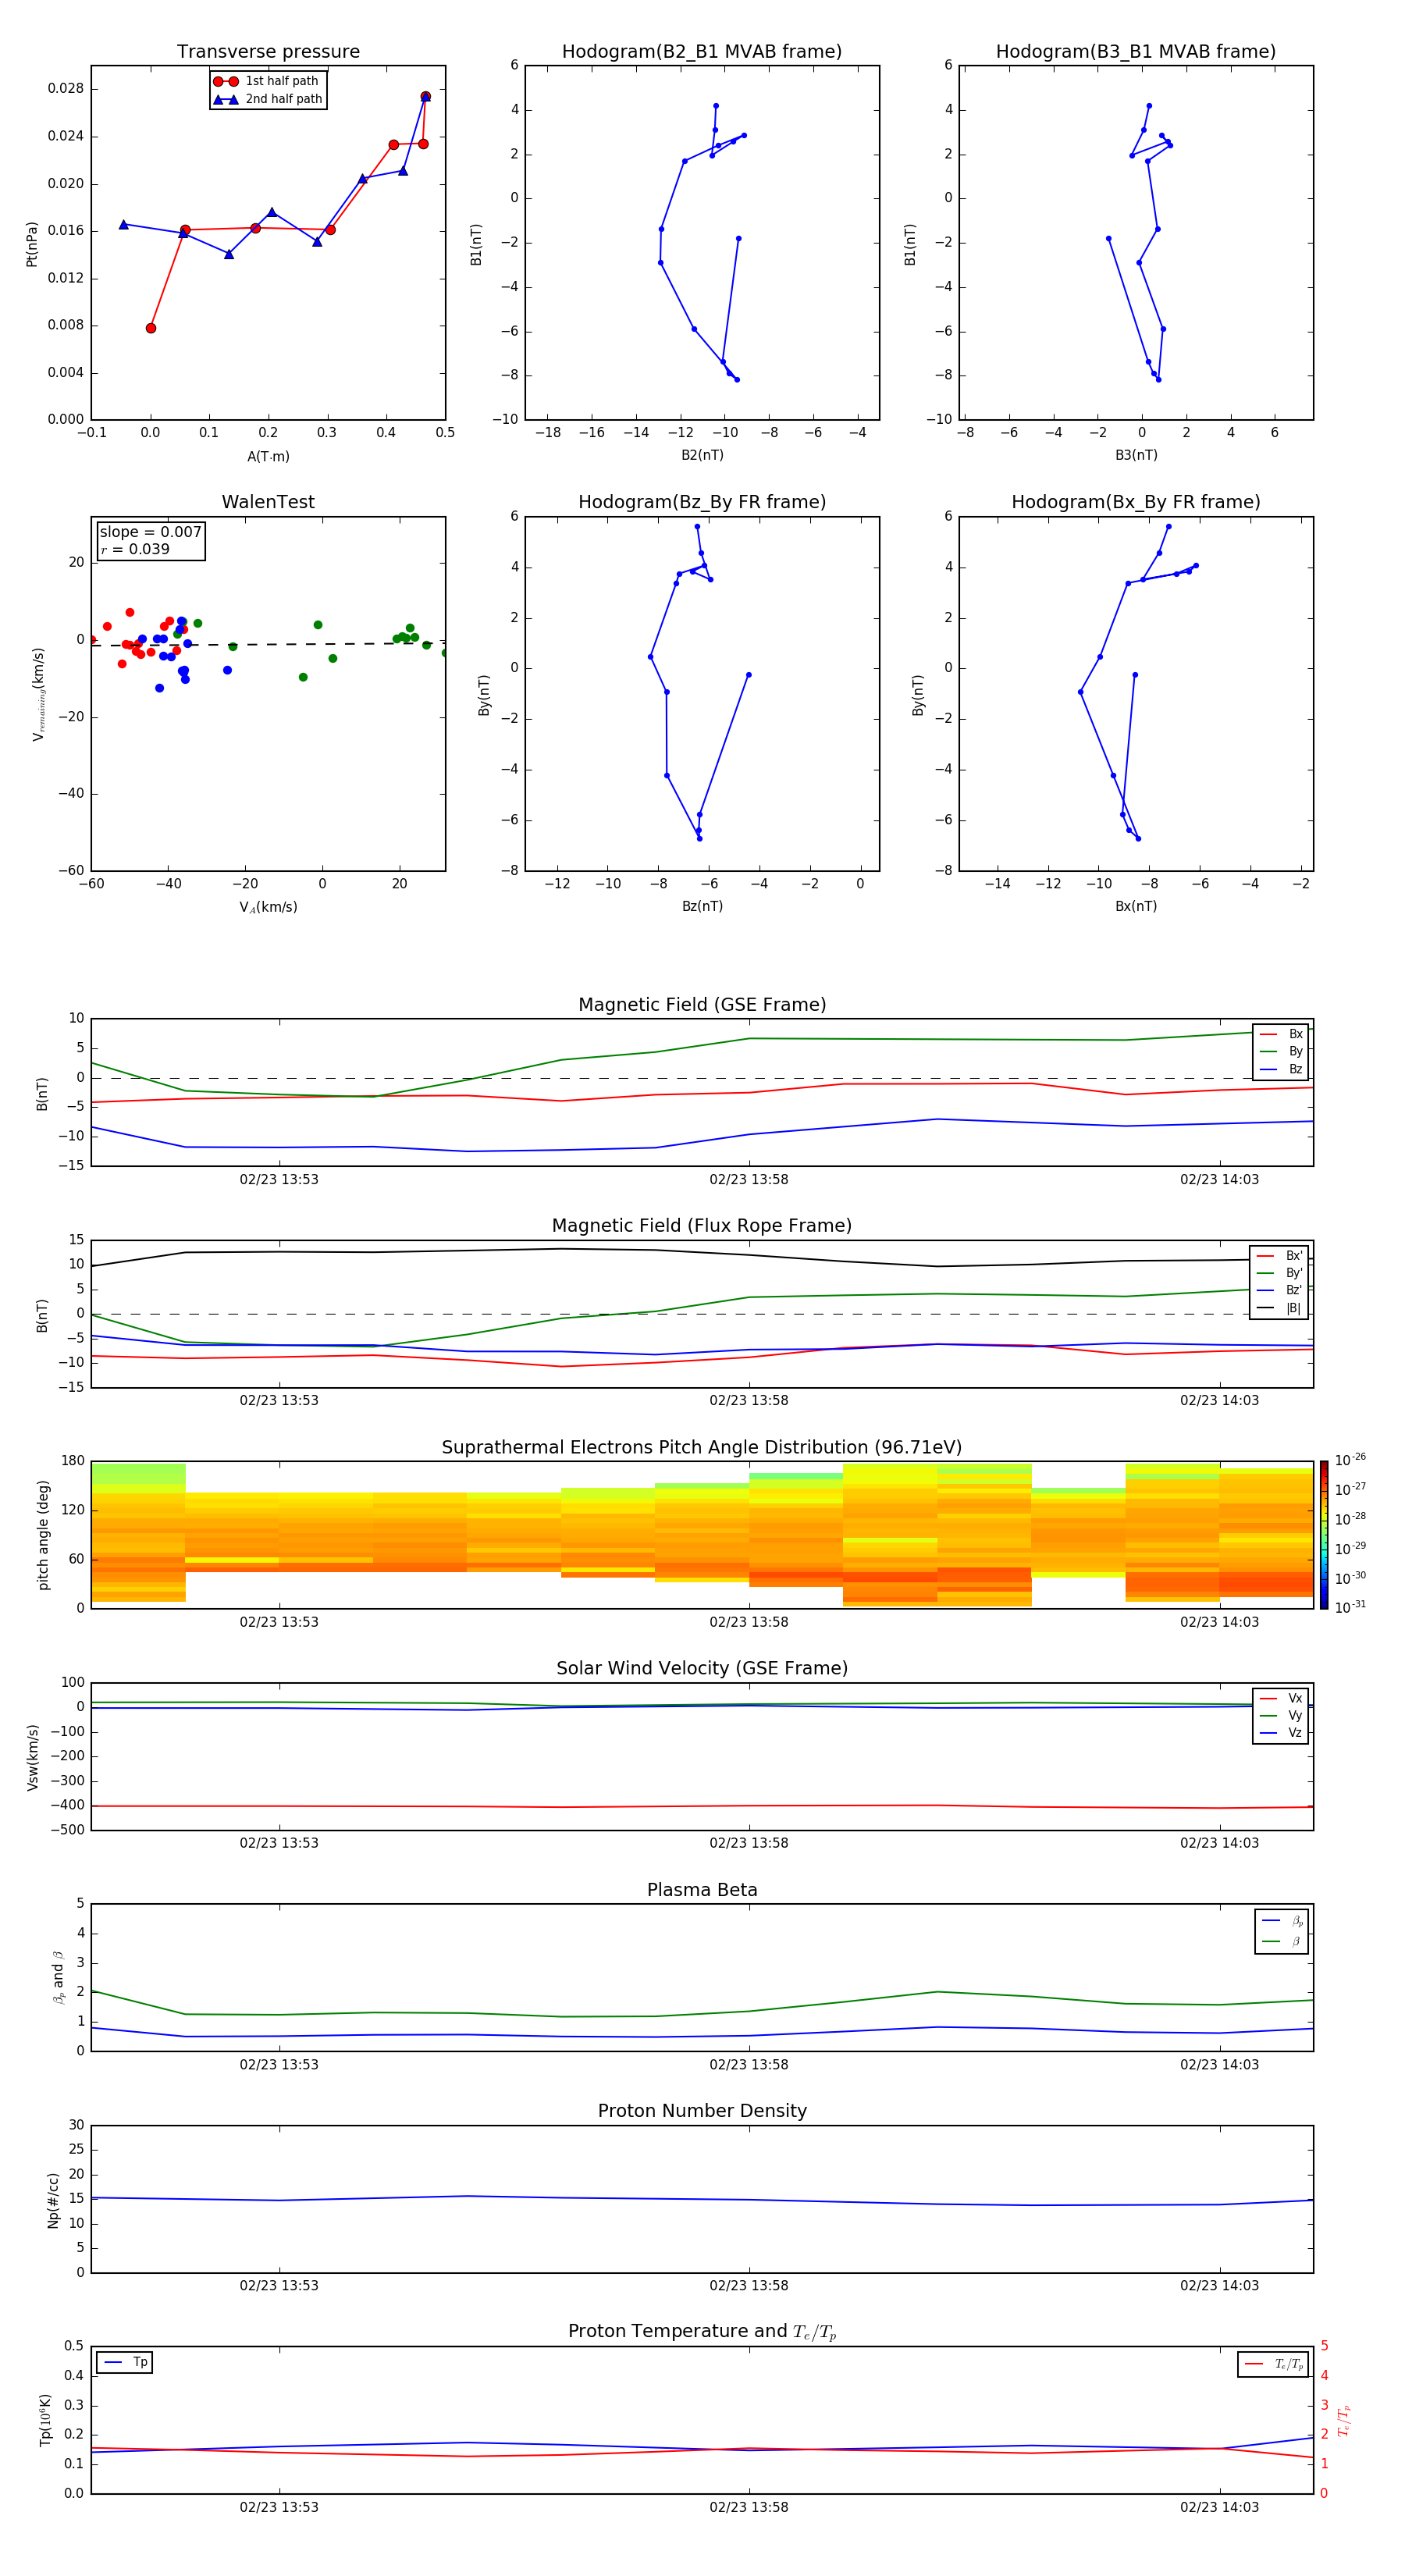Viewport: 1405px width, 2576px height.
Task: Click the 'Solar Wind Velocity (GSE Frame)' title
Action: click(702, 1669)
